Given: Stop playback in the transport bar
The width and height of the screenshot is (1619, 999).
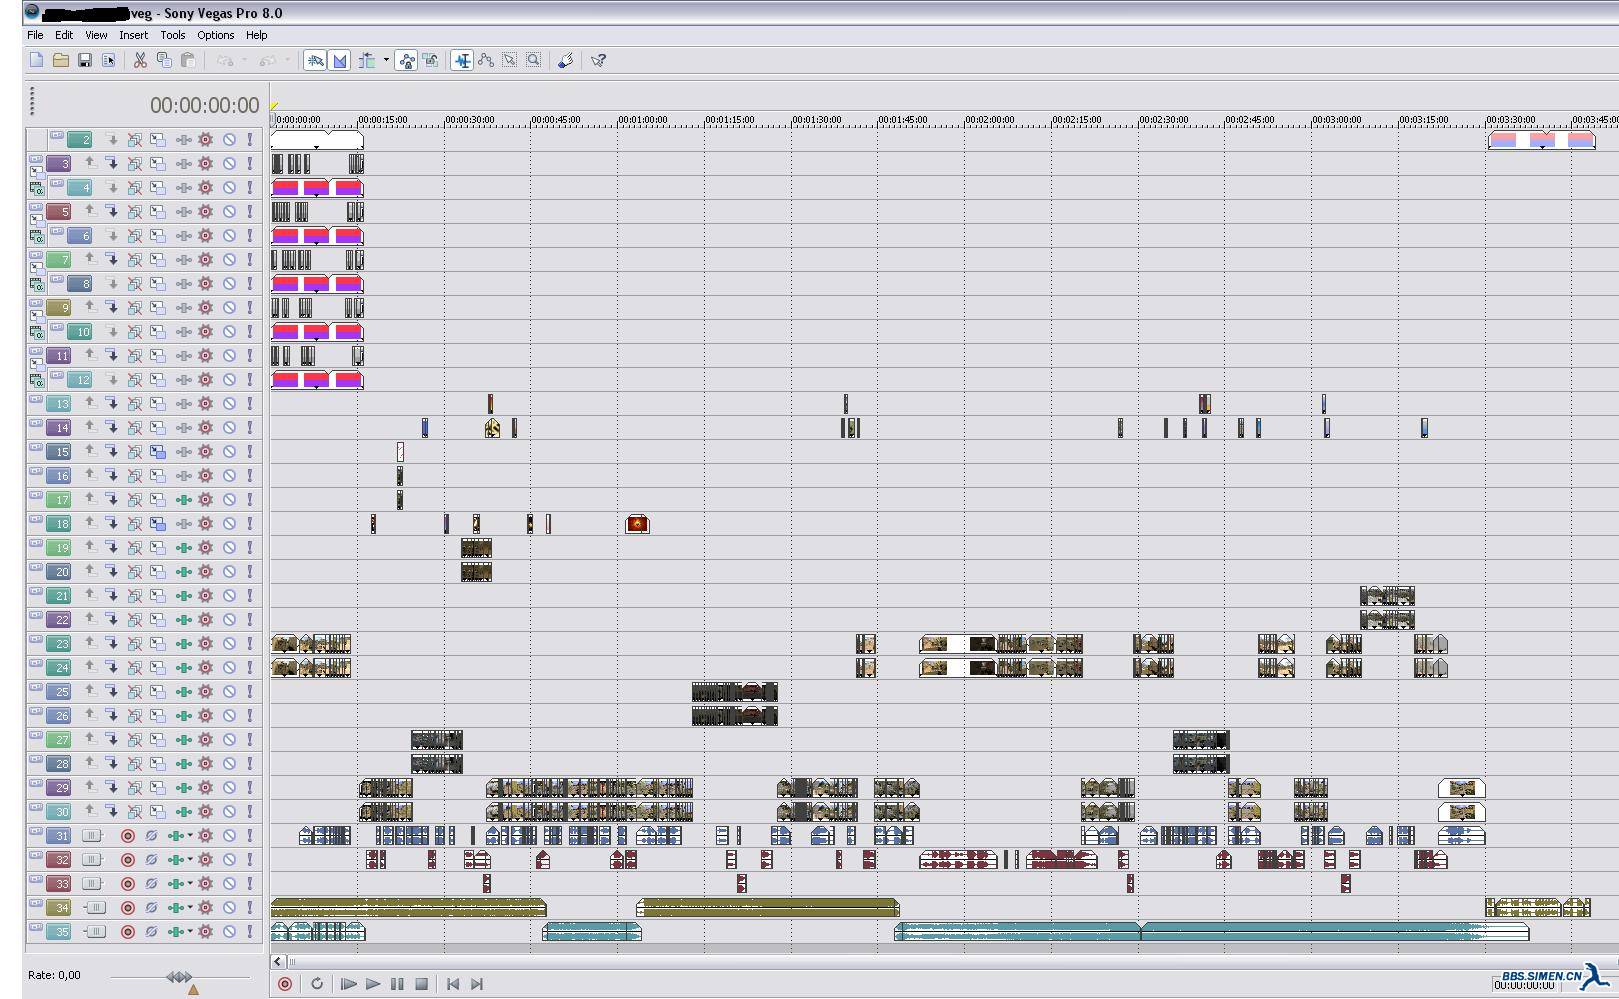Looking at the screenshot, I should [x=421, y=984].
